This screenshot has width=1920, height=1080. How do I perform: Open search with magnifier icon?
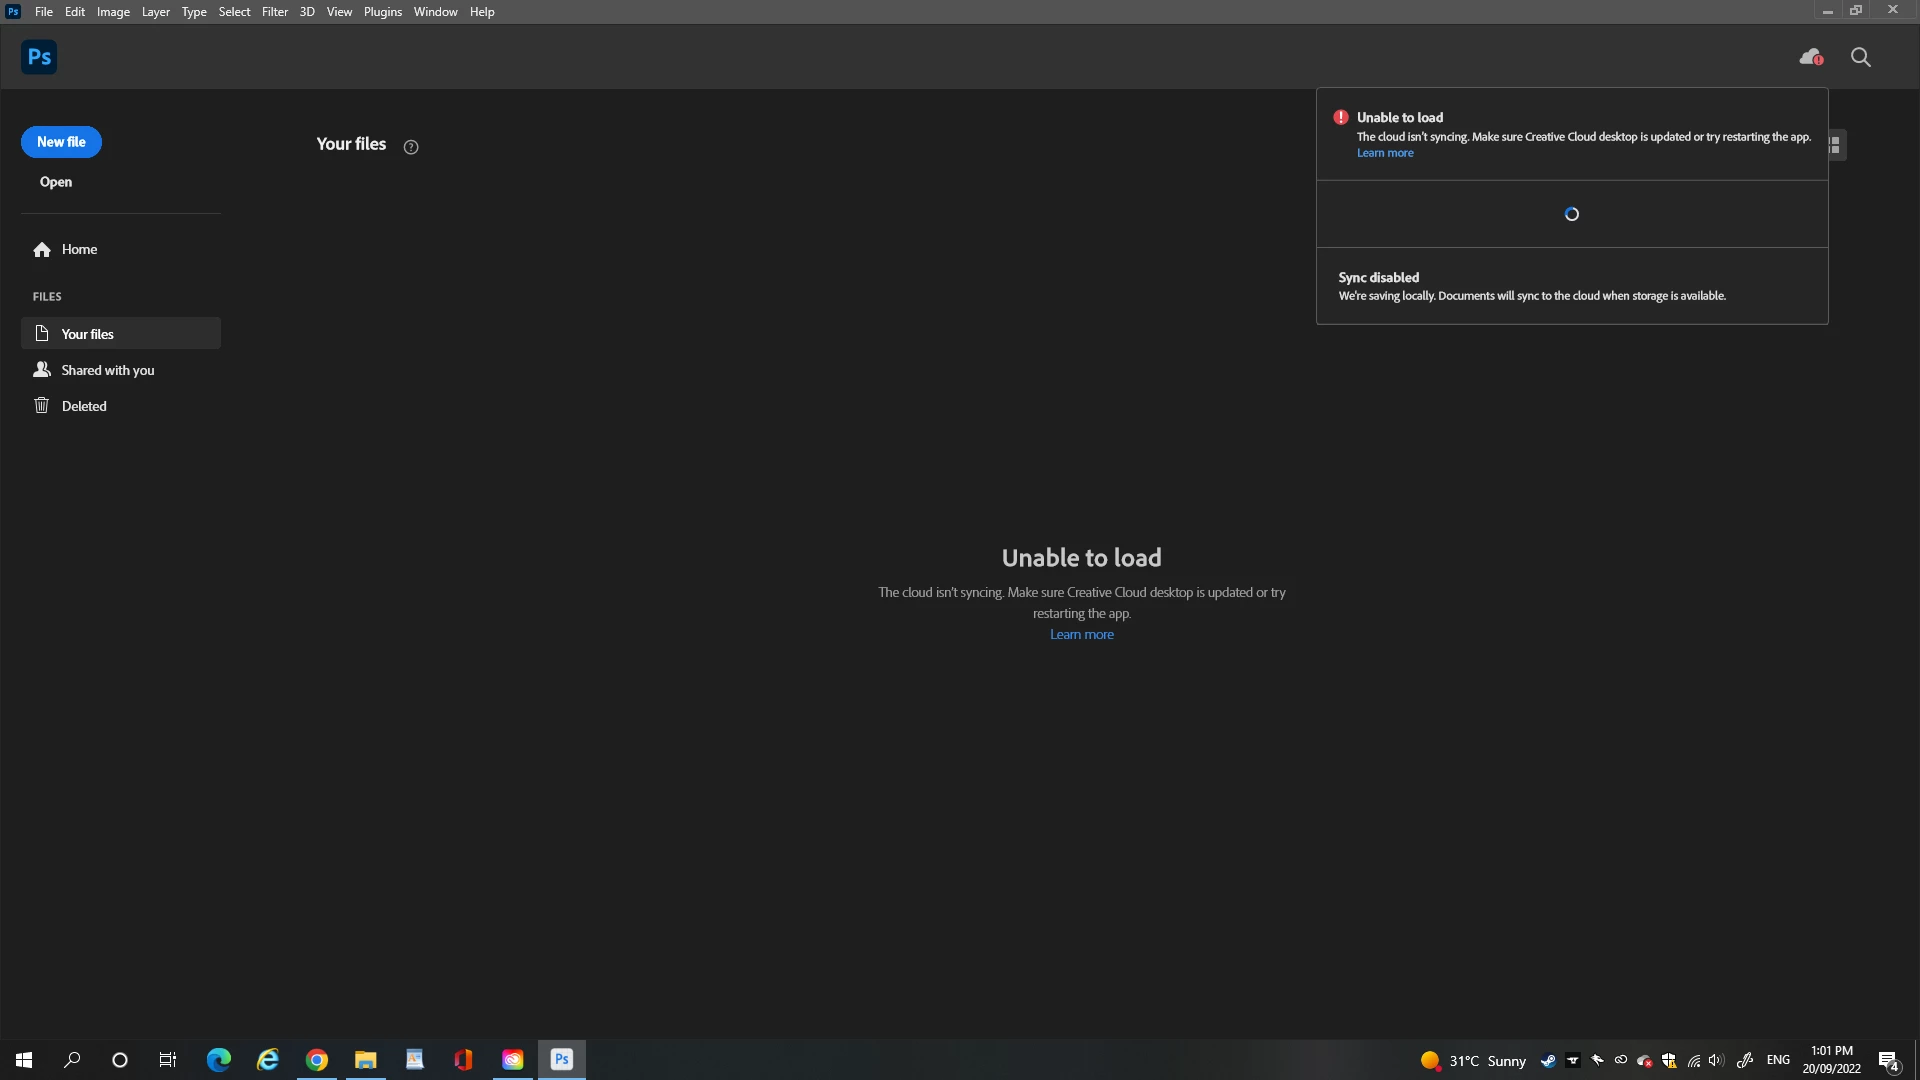[x=1860, y=57]
